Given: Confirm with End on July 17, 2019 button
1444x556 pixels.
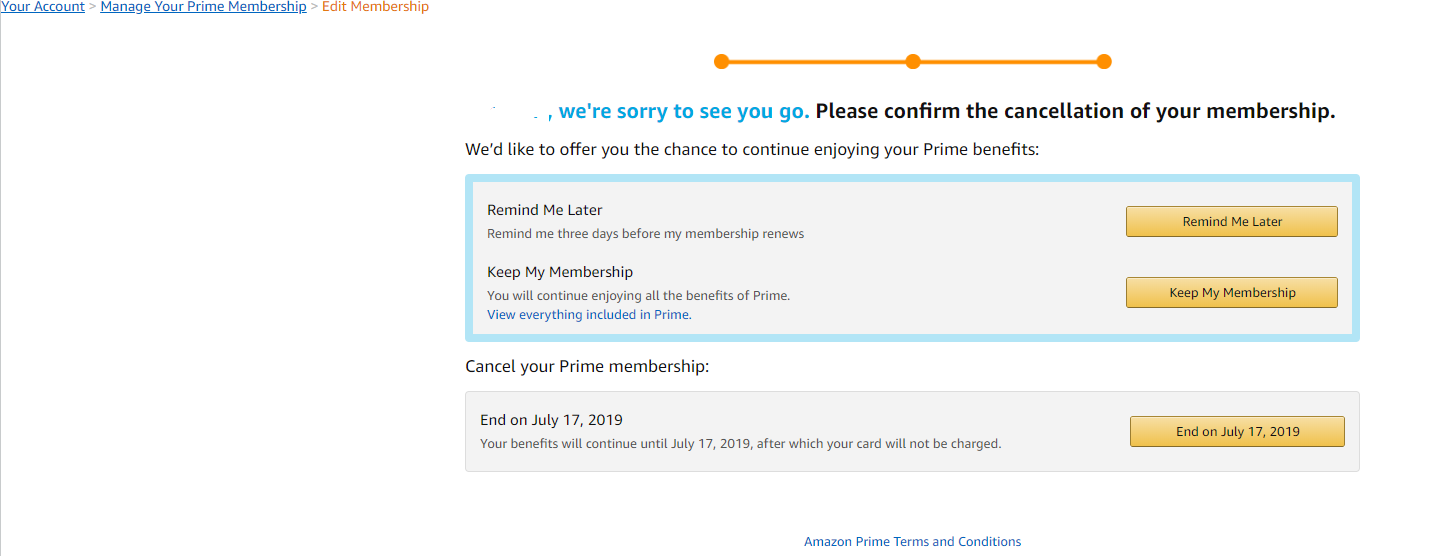Looking at the screenshot, I should click(x=1237, y=432).
